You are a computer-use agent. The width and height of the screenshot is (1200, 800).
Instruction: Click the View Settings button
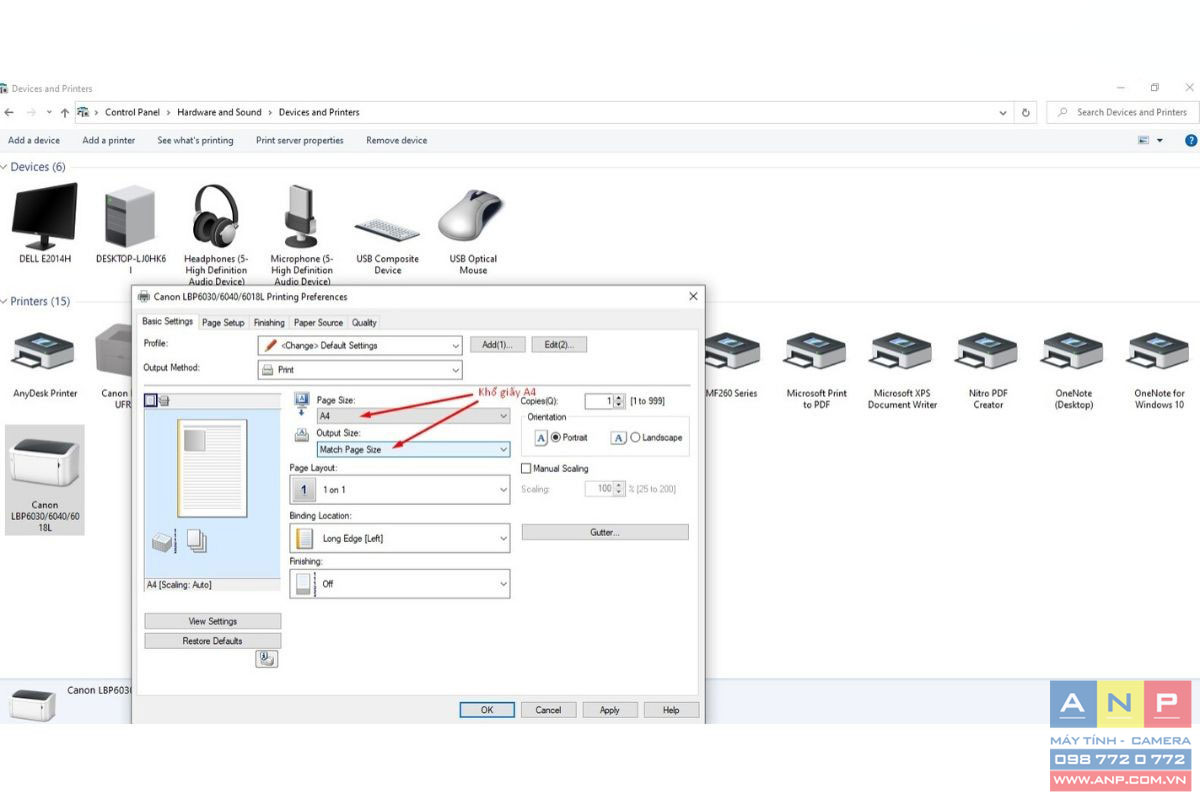(213, 621)
